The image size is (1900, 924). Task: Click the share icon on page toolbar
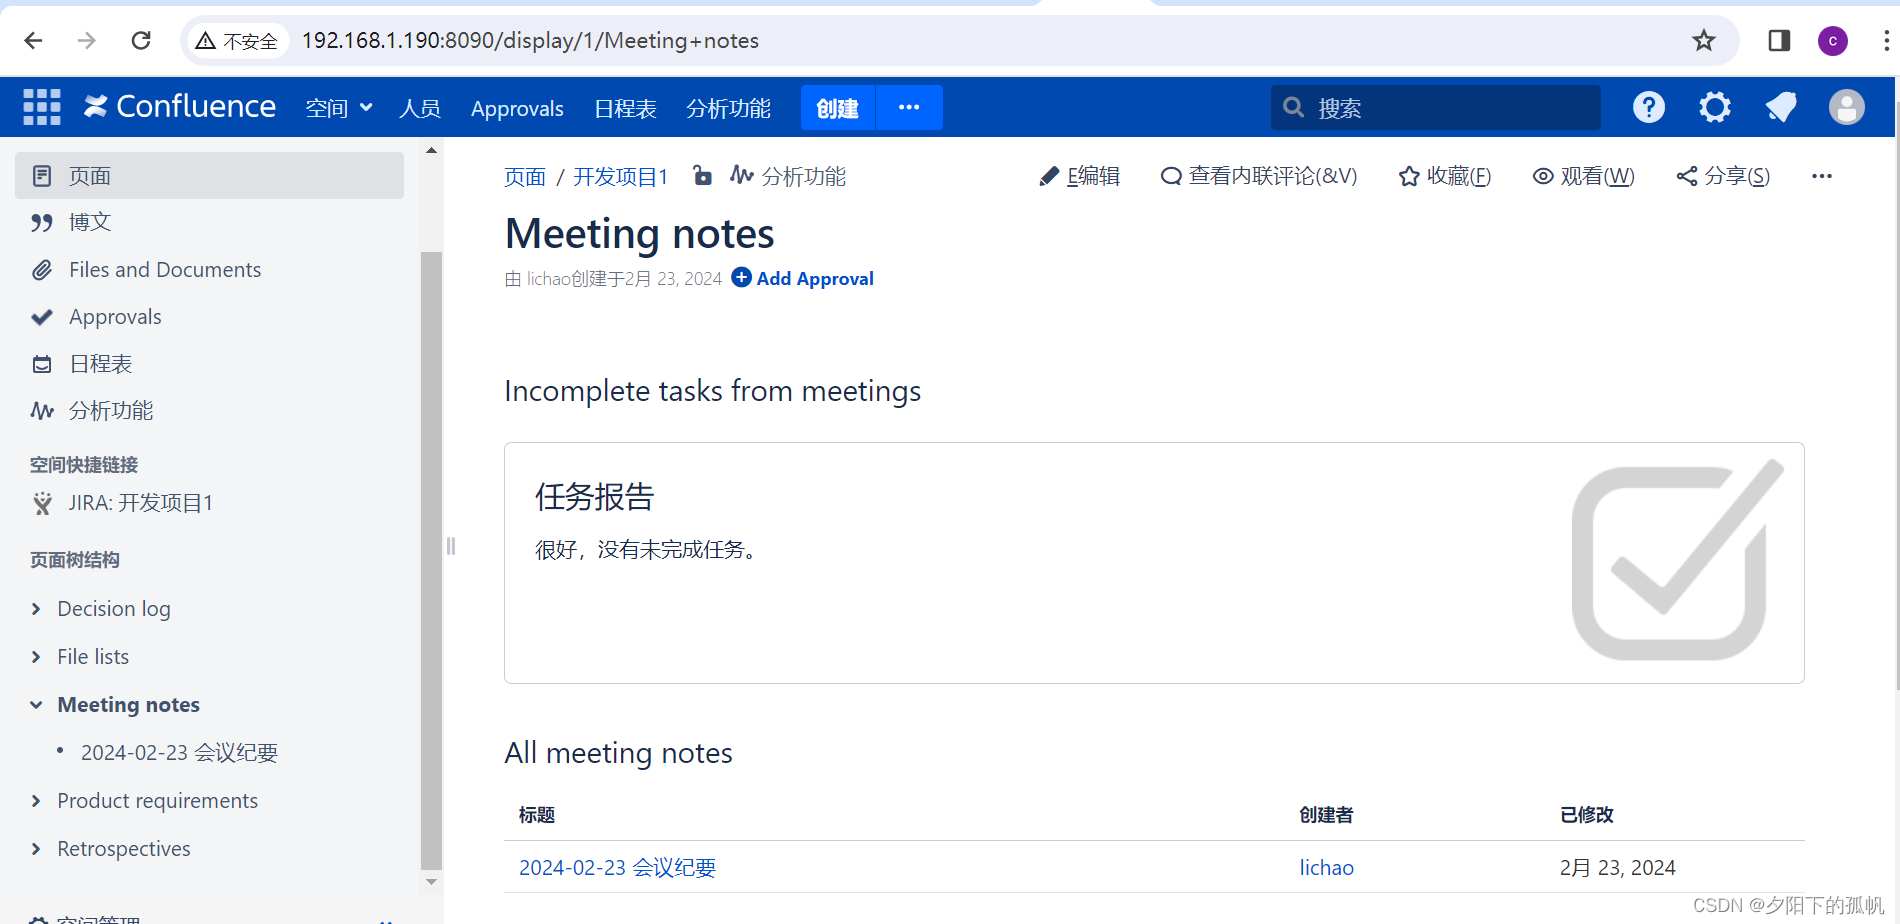click(1687, 177)
